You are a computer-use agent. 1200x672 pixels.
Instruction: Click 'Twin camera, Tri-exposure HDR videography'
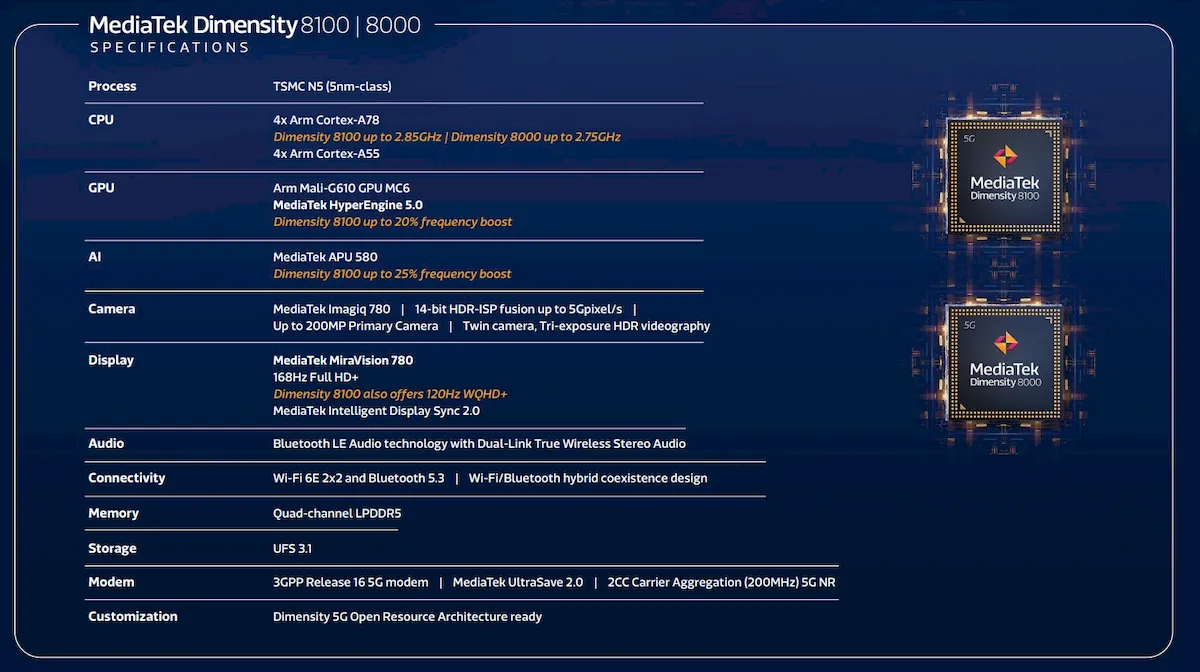586,326
